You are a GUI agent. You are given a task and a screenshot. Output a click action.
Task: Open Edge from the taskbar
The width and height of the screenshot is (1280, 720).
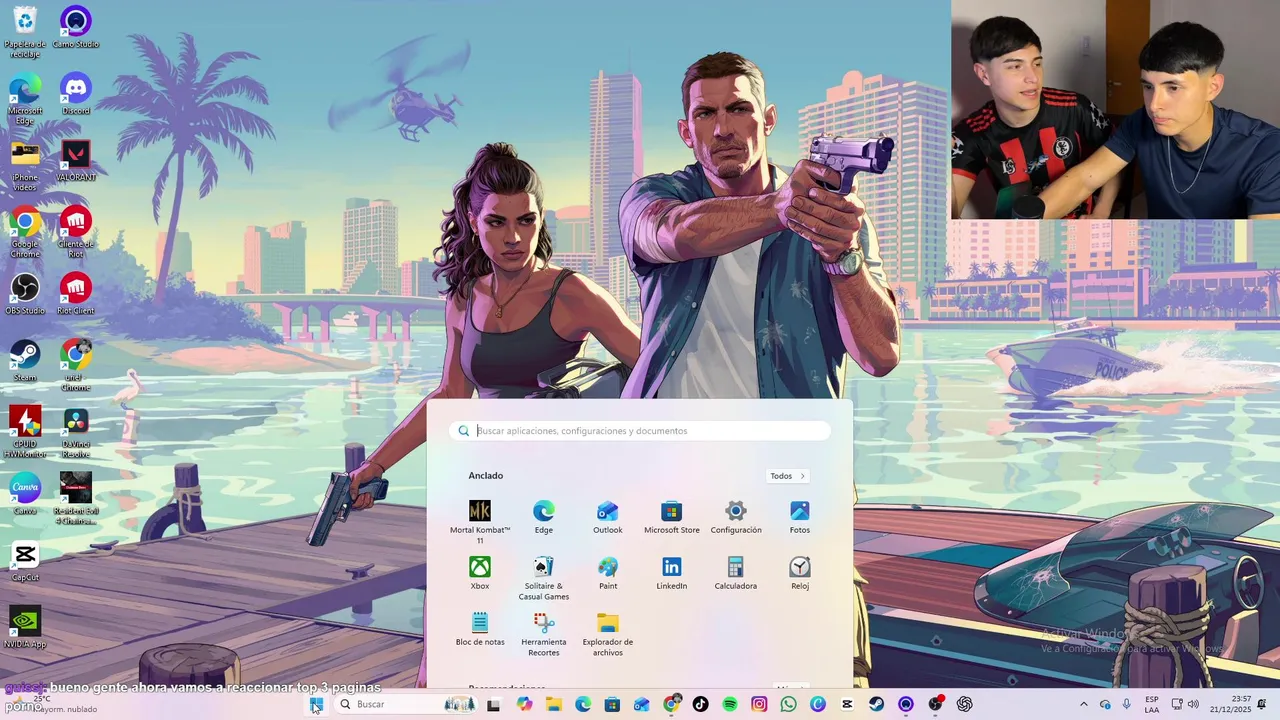[x=583, y=705]
